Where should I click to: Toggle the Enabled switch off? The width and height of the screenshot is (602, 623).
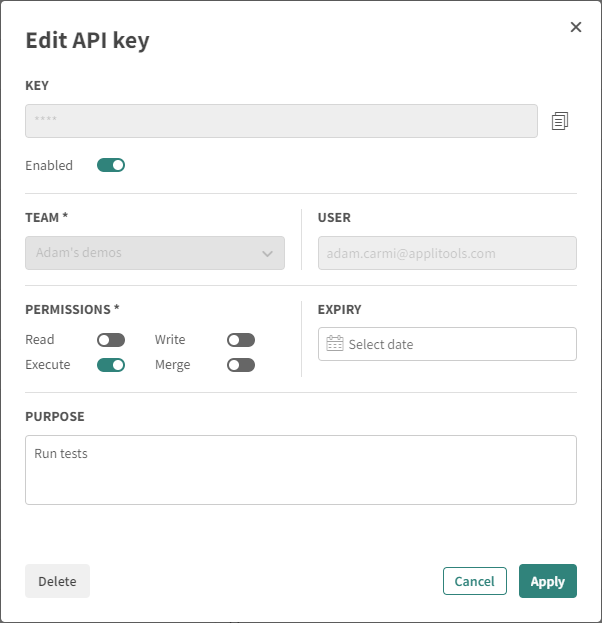[x=111, y=165]
